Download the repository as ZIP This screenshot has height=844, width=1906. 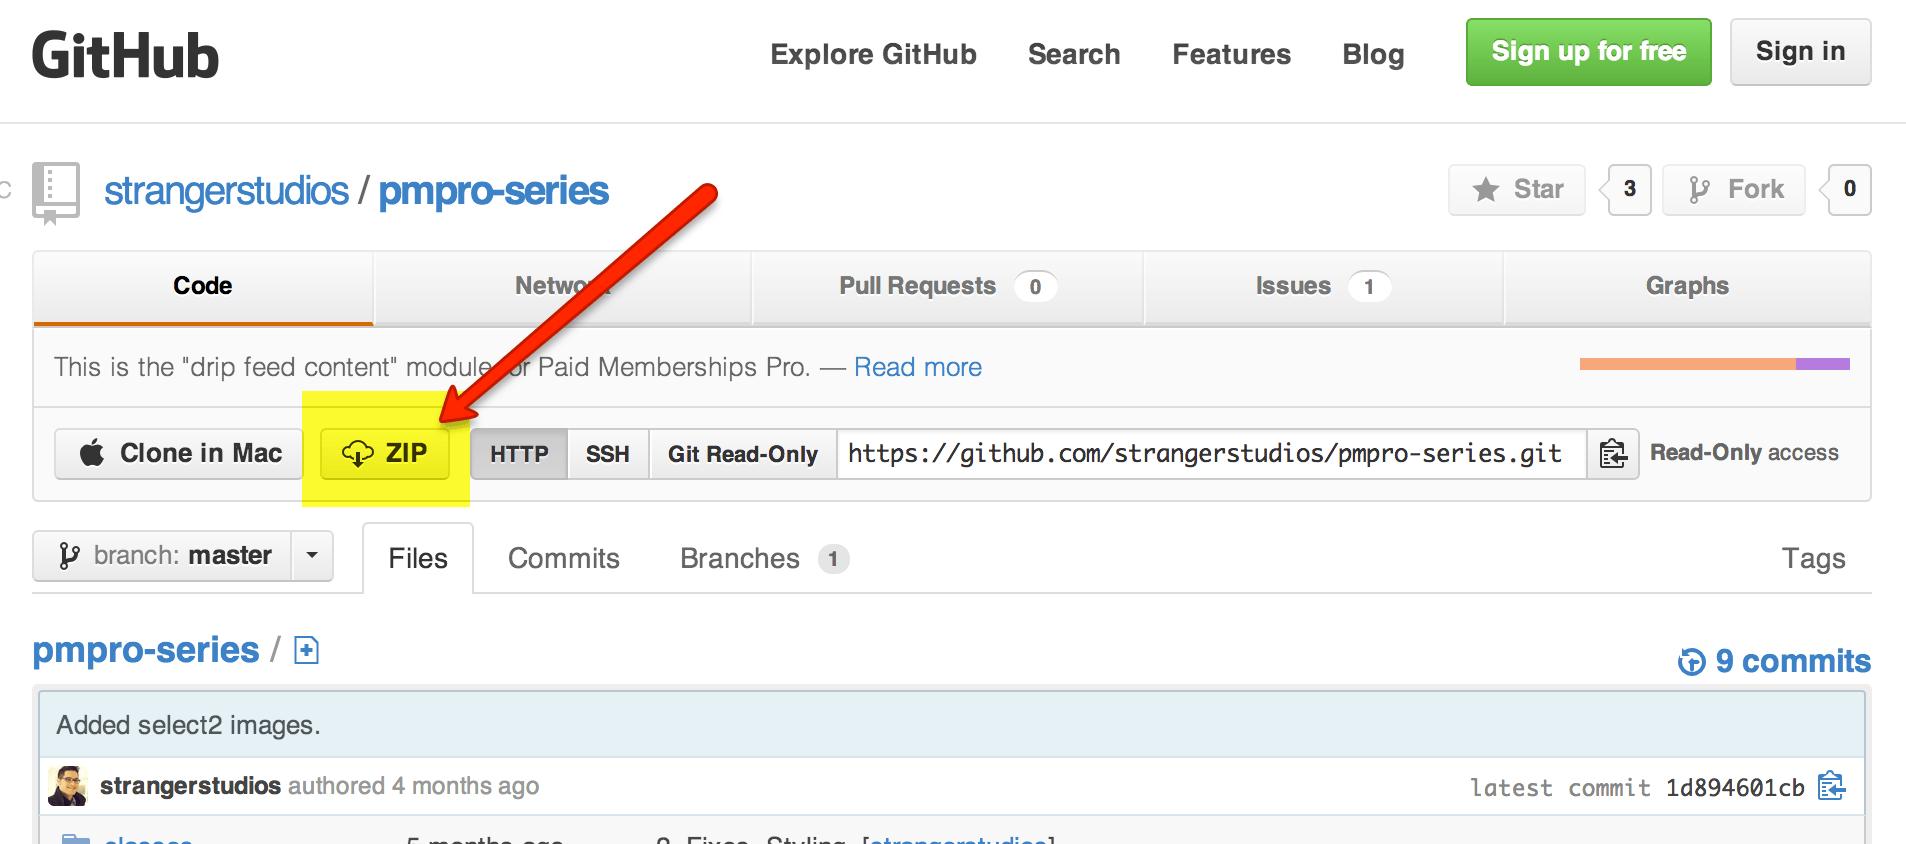tap(385, 454)
